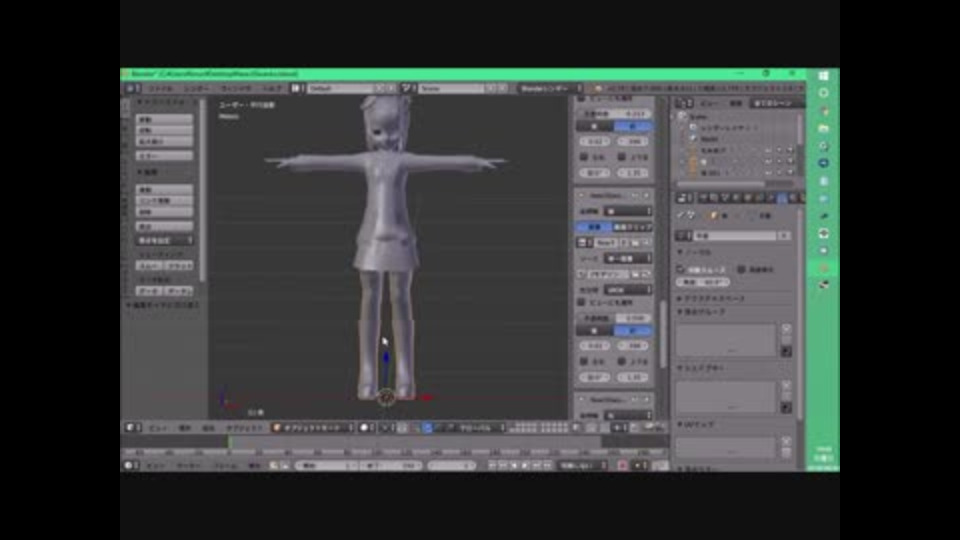This screenshot has width=960, height=540.
Task: Click the layer buttons grid in viewport header
Action: pos(539,427)
